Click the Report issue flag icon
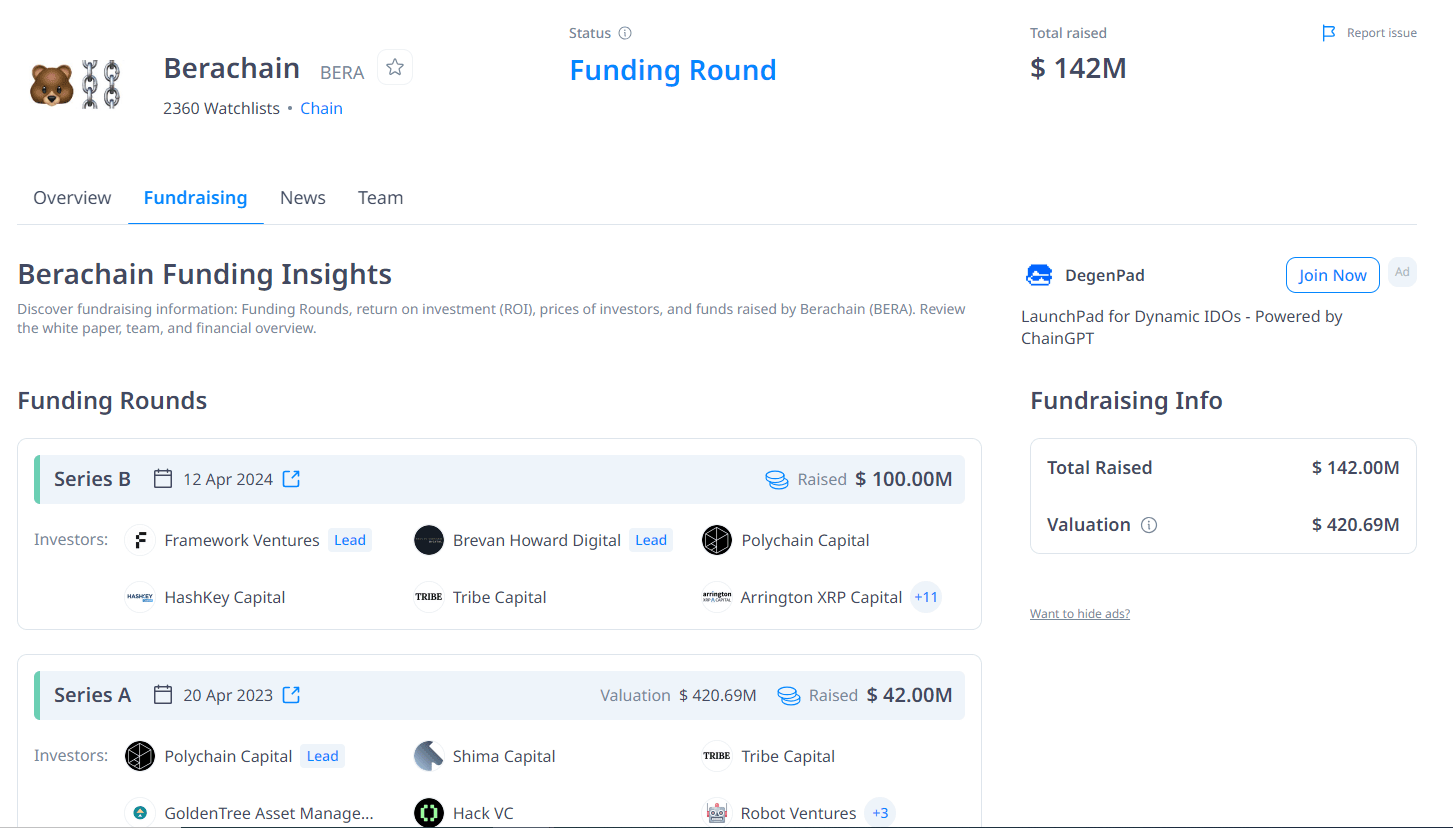Screen dimensions: 1453x828 [1329, 33]
